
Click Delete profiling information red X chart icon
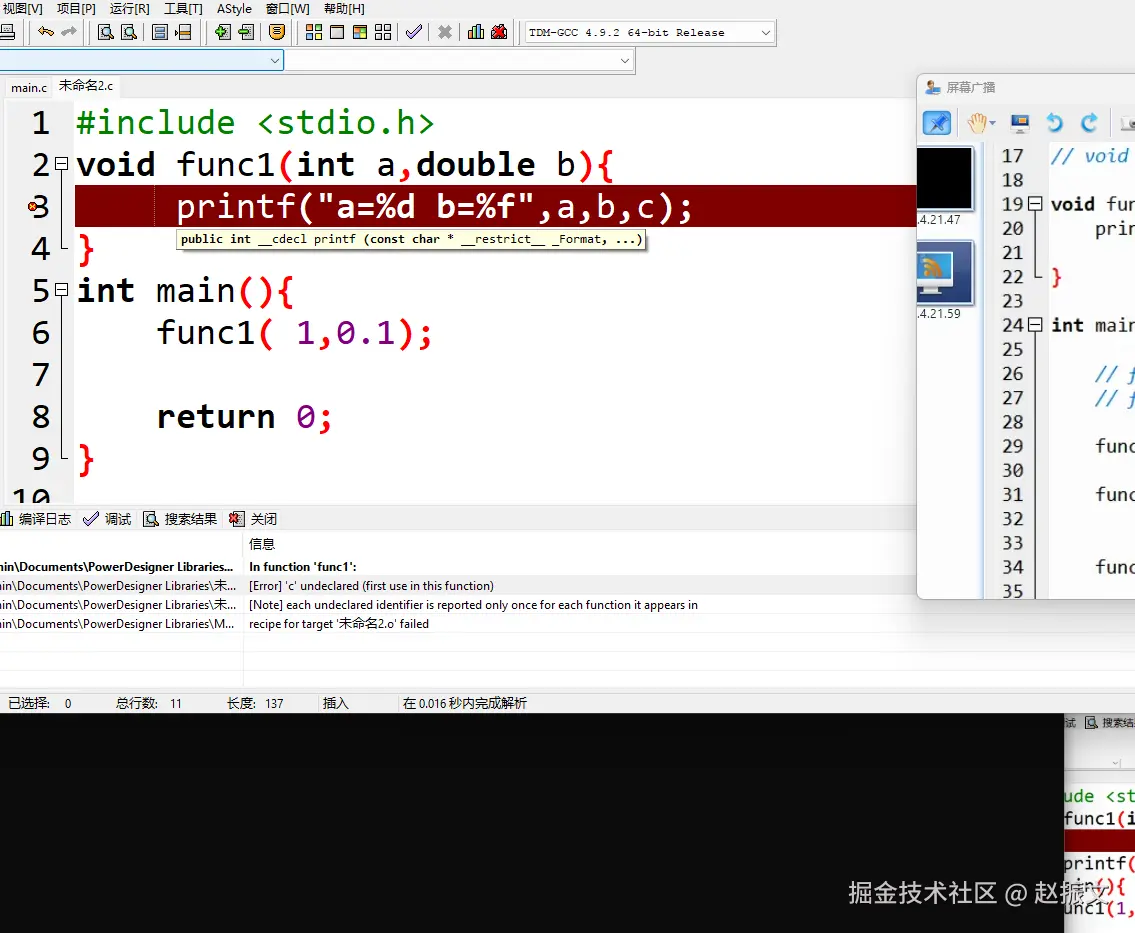(x=499, y=32)
